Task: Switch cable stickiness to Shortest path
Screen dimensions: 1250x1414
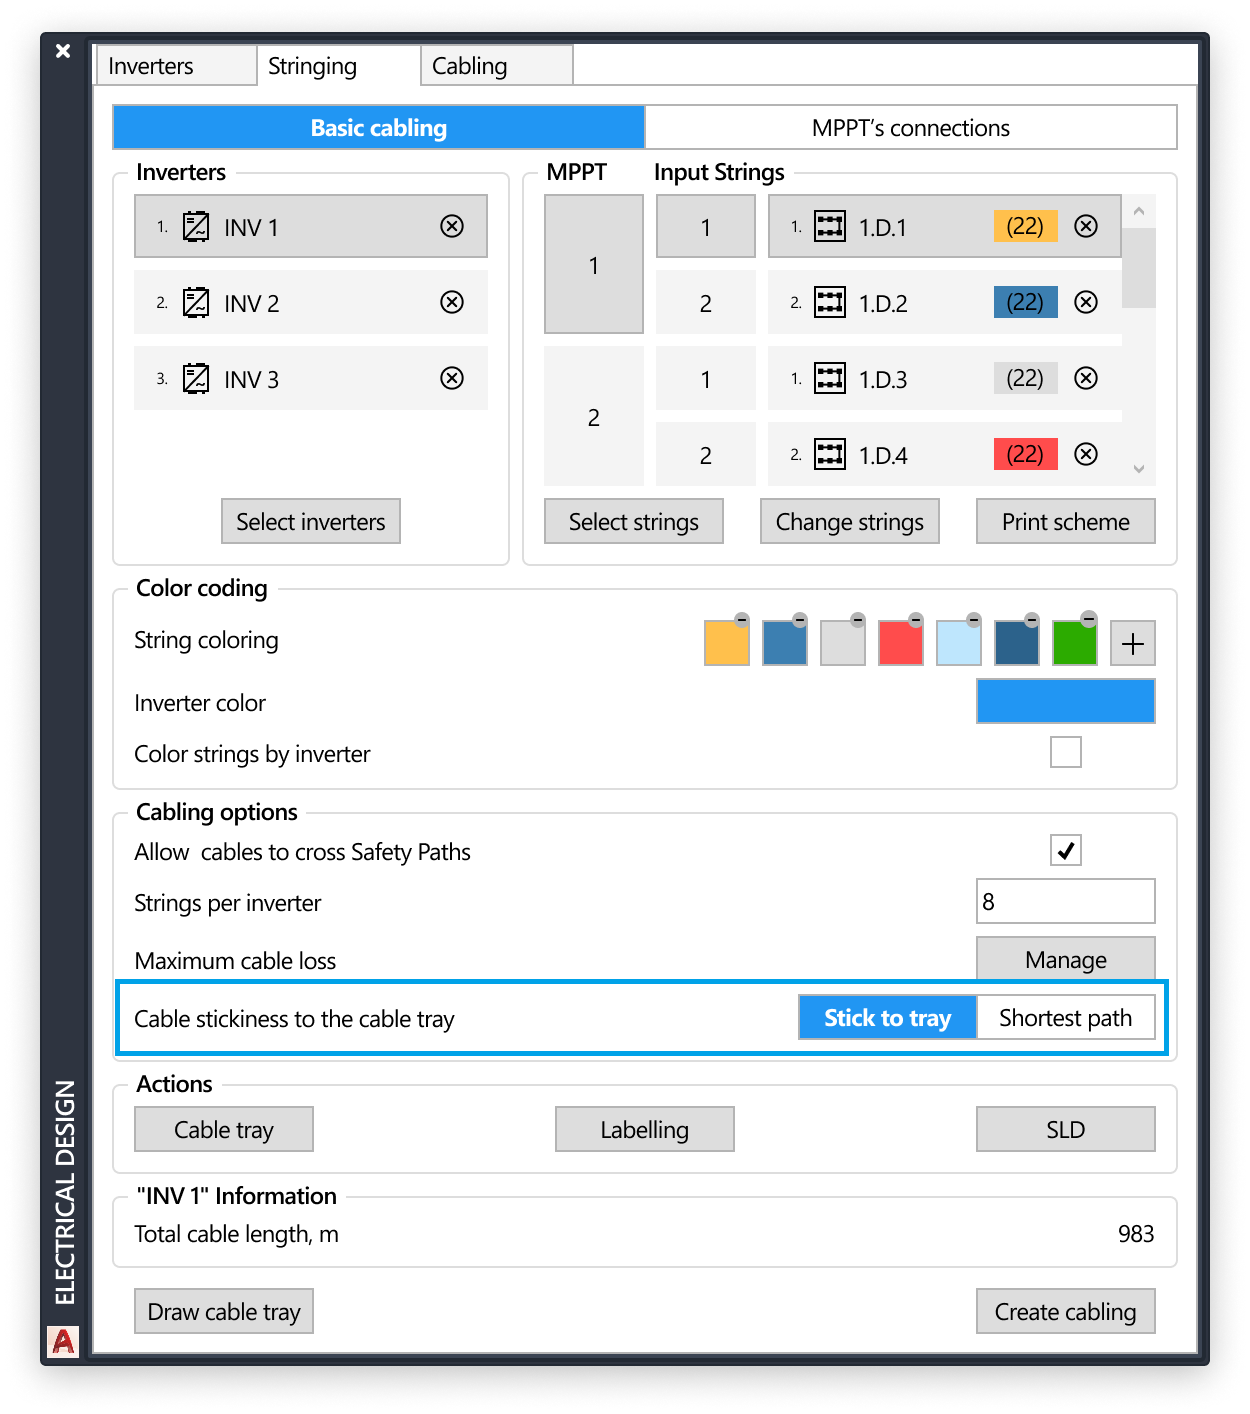Action: pos(1065,1018)
